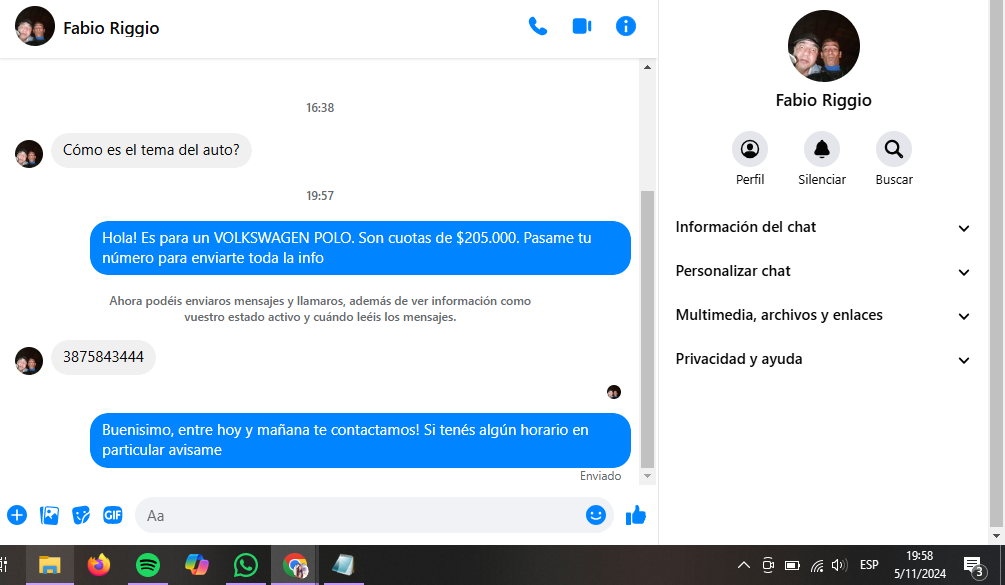
Task: Toggle the conversation information panel icon
Action: [x=626, y=27]
